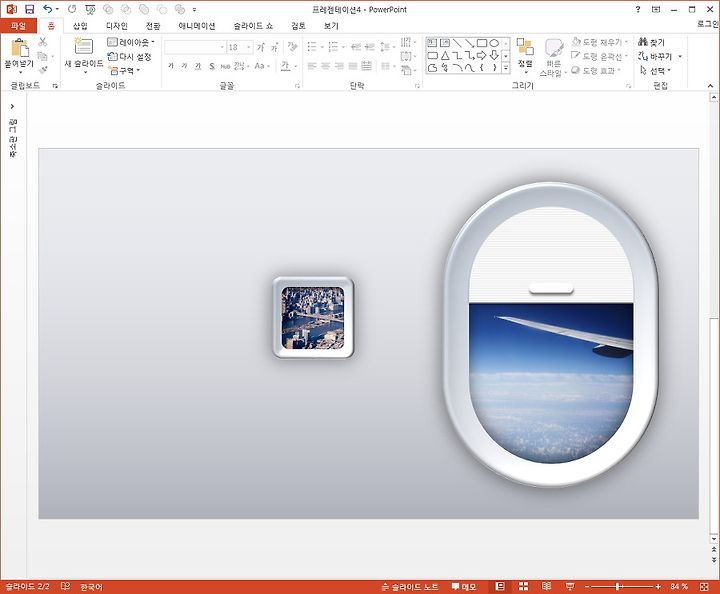Screen dimensions: 720x594
Task: Switch to slide sorter view
Action: click(523, 586)
